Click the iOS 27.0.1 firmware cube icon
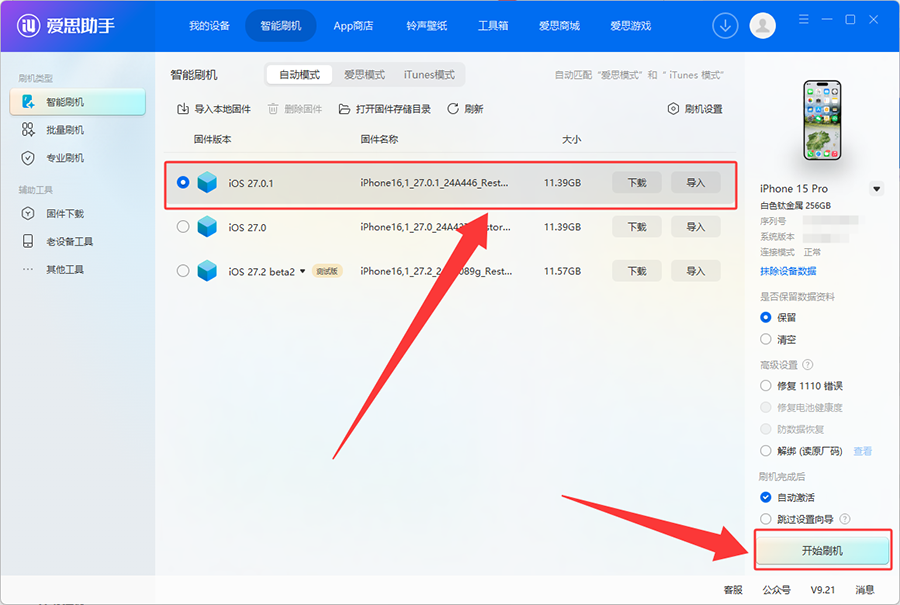This screenshot has width=900, height=605. (x=207, y=183)
